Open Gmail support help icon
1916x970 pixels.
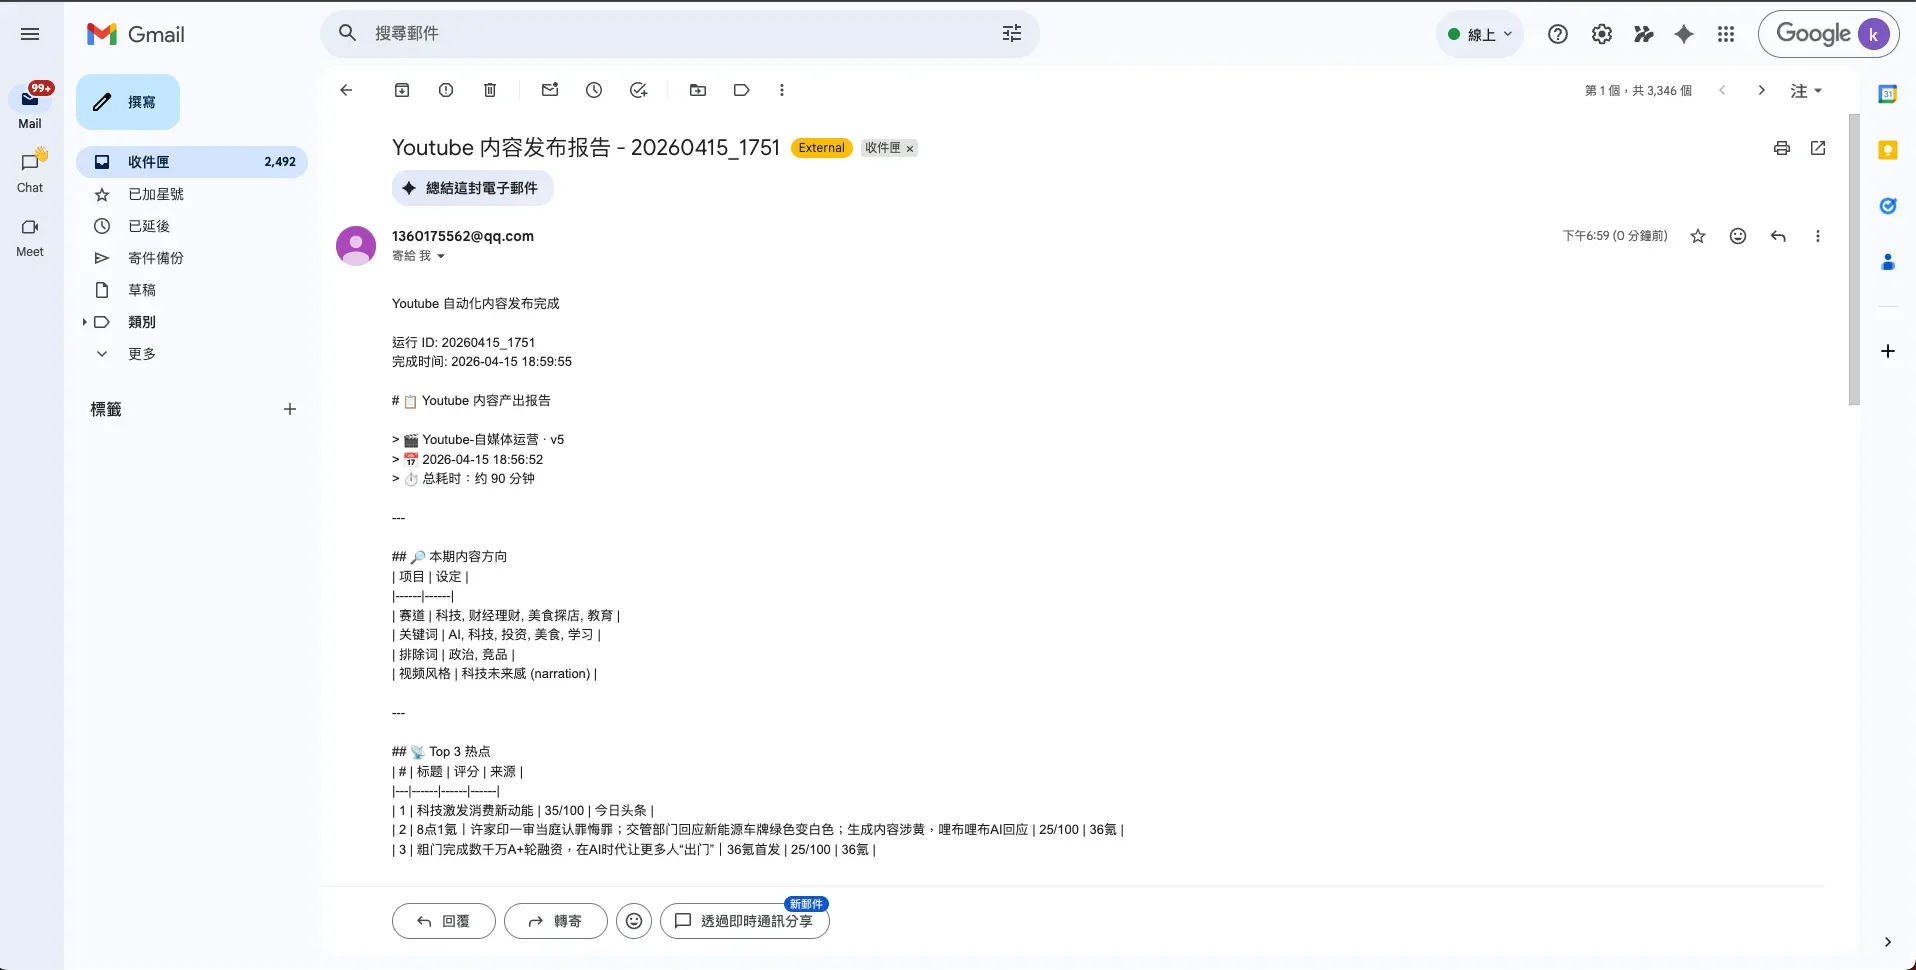(1558, 34)
